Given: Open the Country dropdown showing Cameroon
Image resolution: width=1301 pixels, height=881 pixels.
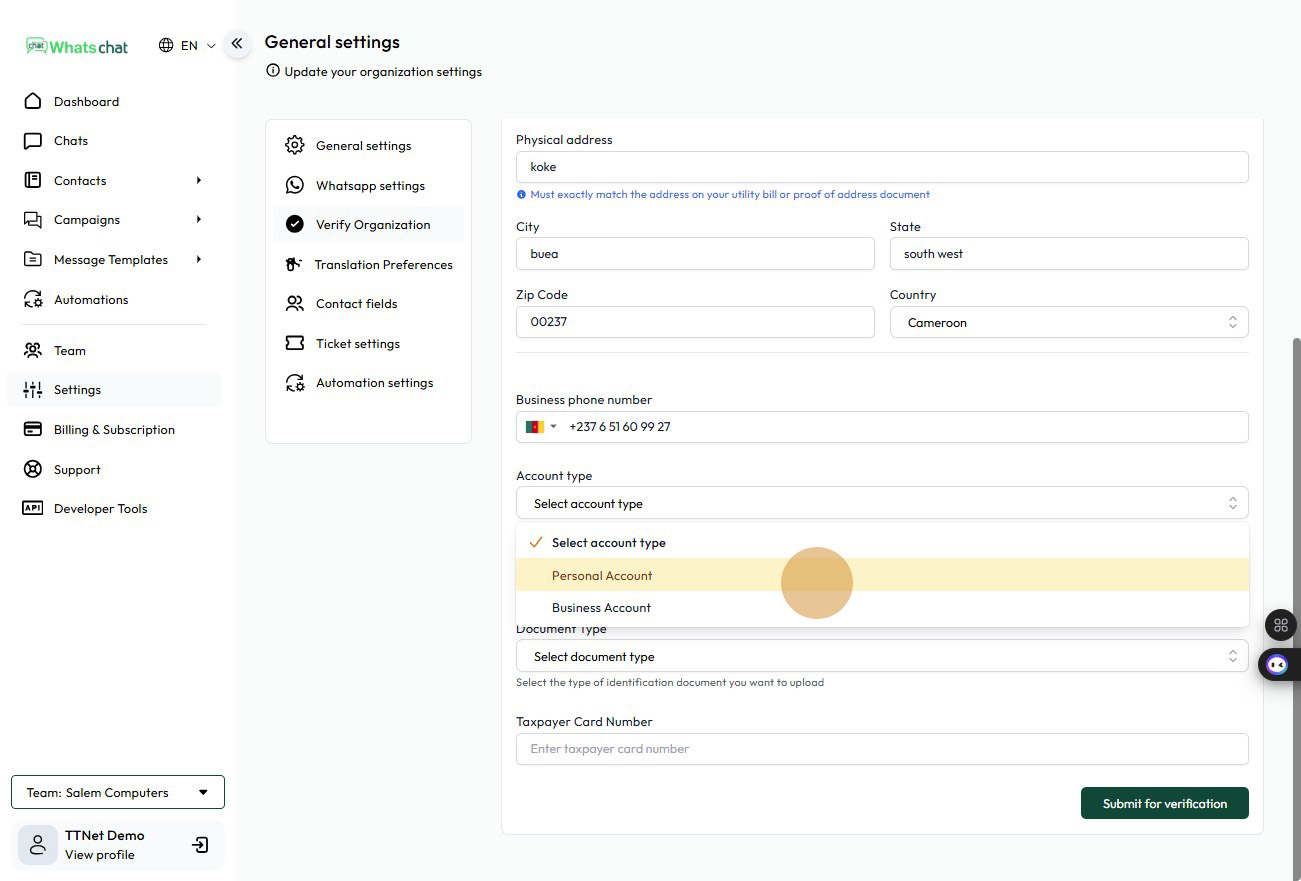Looking at the screenshot, I should coord(1068,323).
